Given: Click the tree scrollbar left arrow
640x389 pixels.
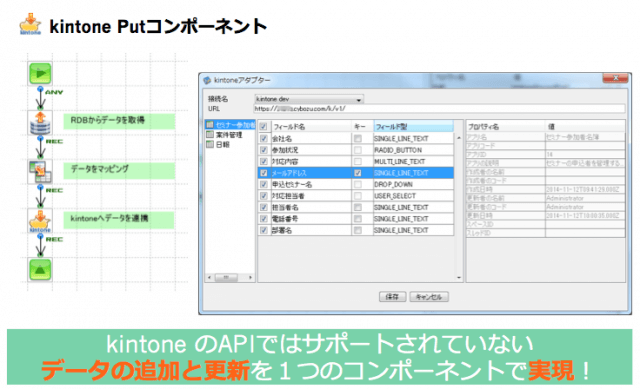Looking at the screenshot, I should [209, 278].
